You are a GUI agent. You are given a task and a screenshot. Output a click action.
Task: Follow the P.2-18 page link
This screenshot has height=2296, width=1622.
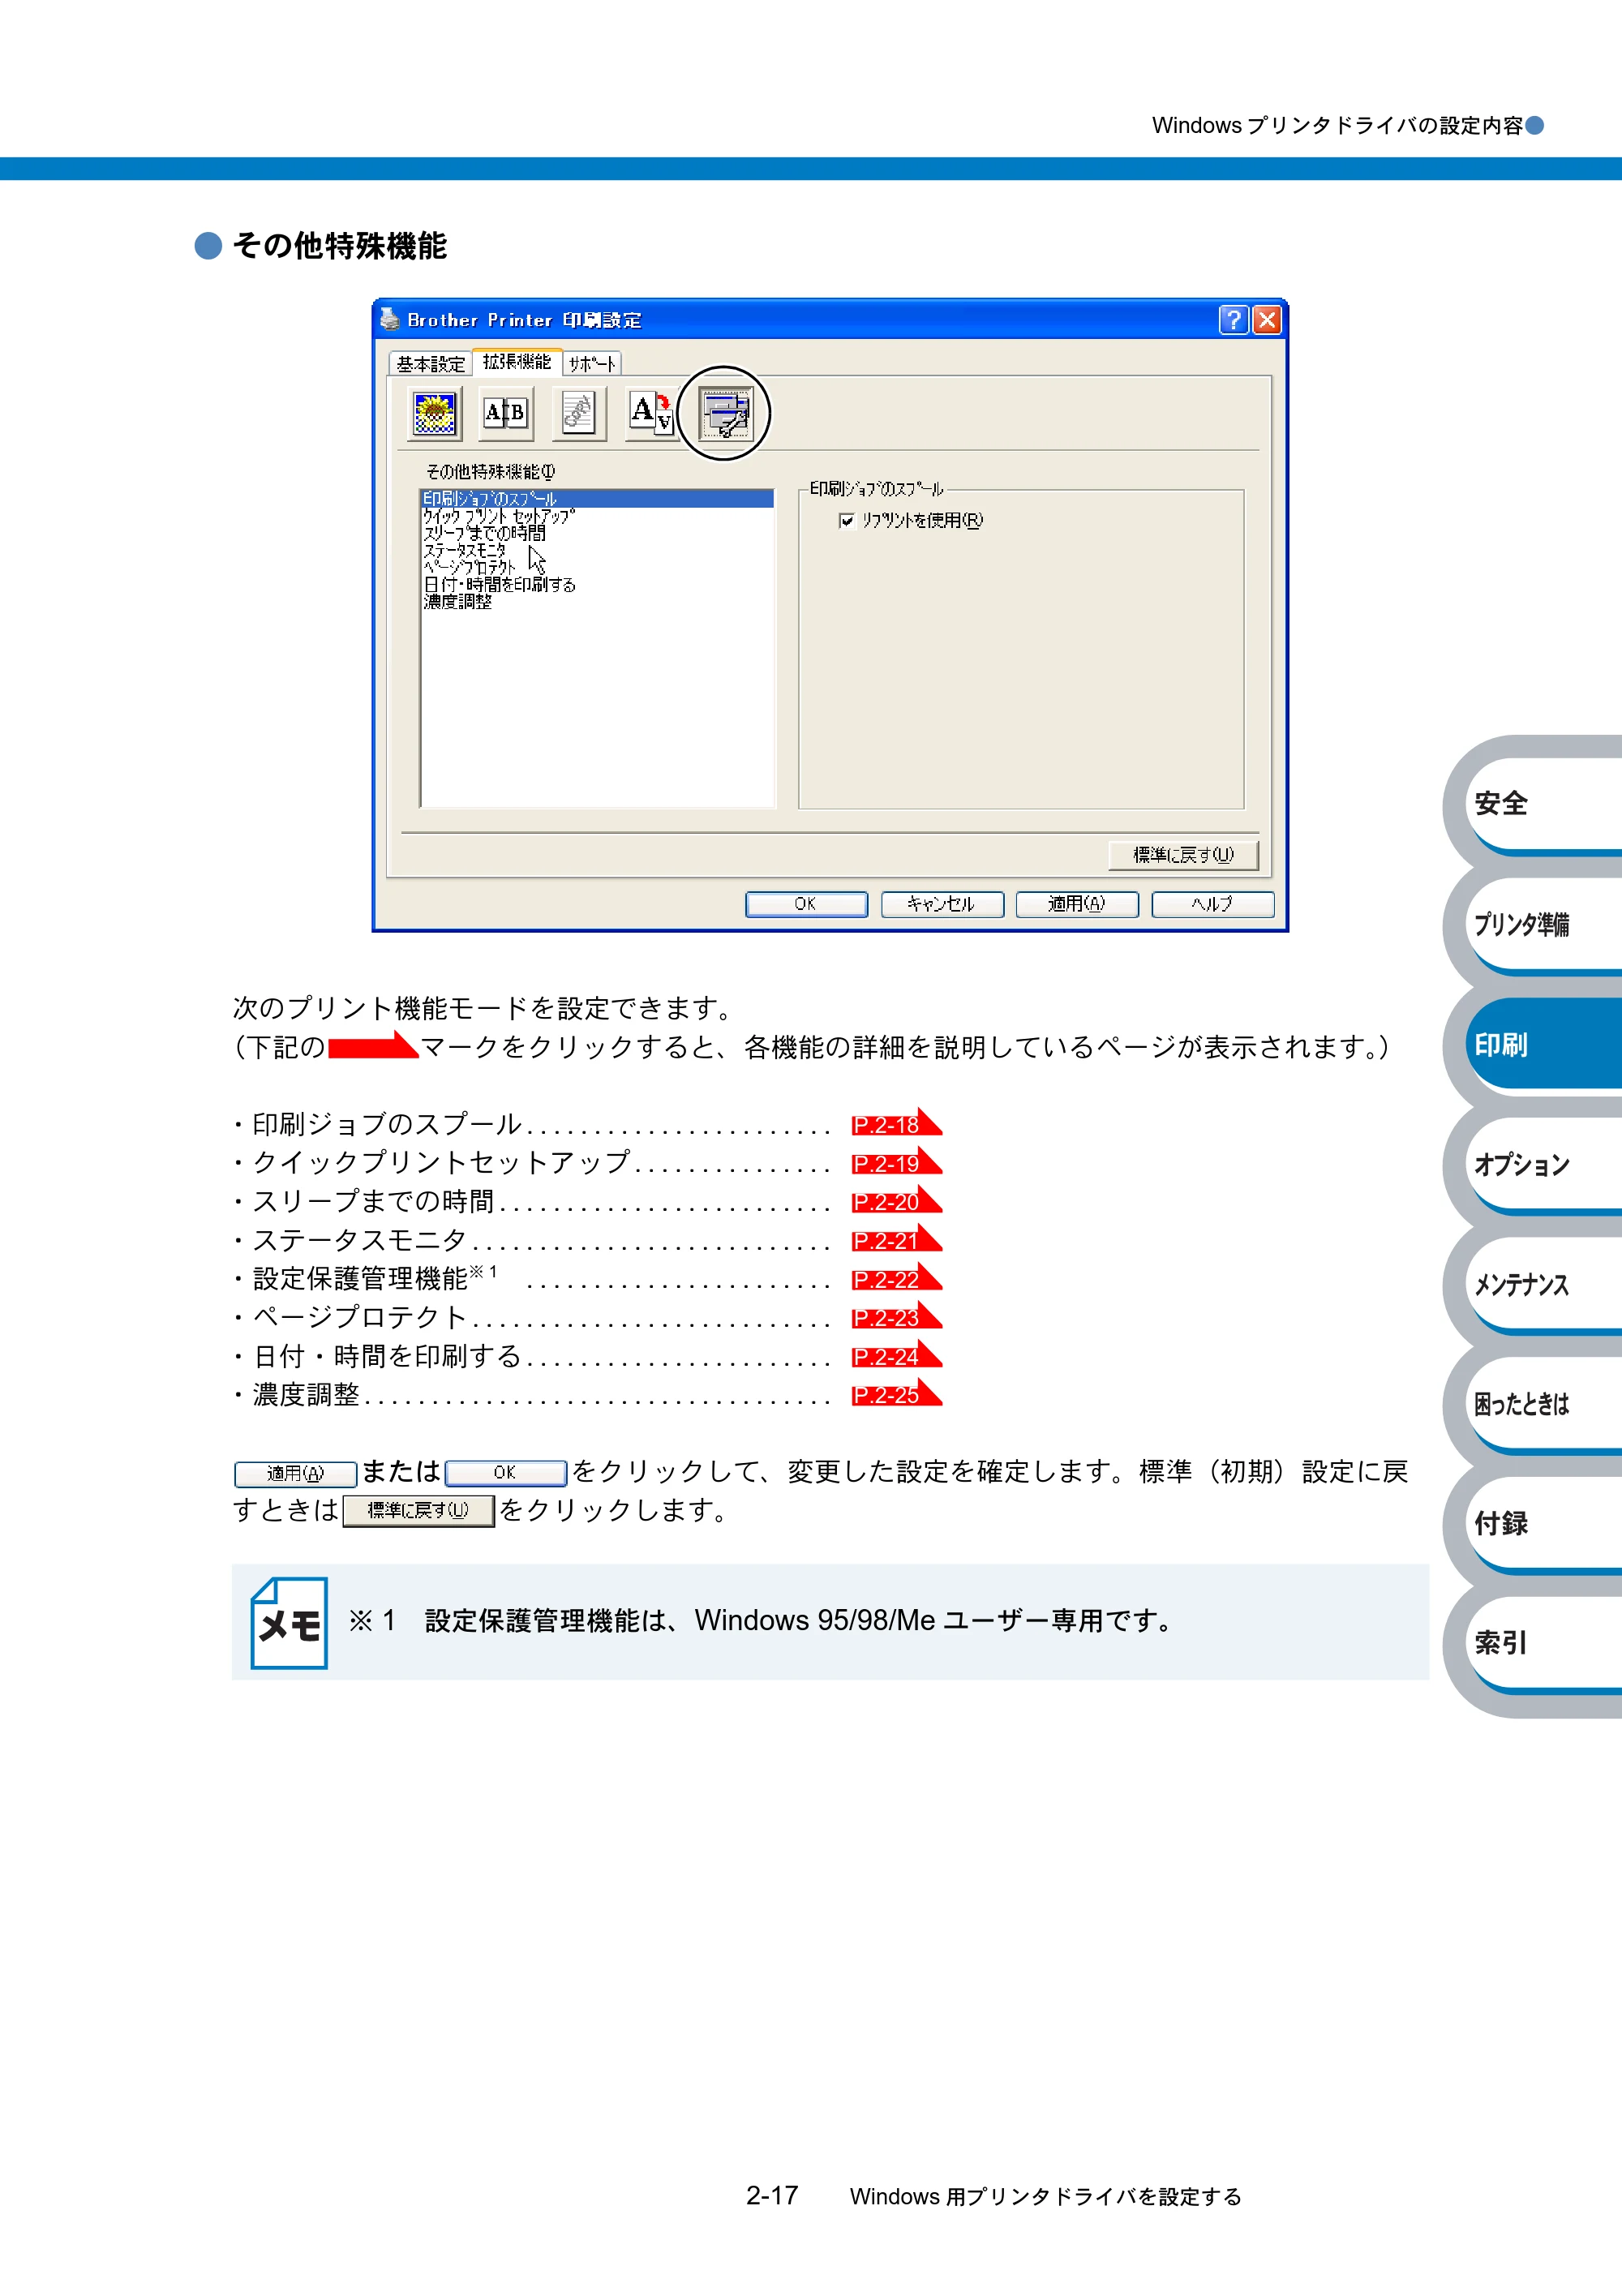(x=897, y=1123)
